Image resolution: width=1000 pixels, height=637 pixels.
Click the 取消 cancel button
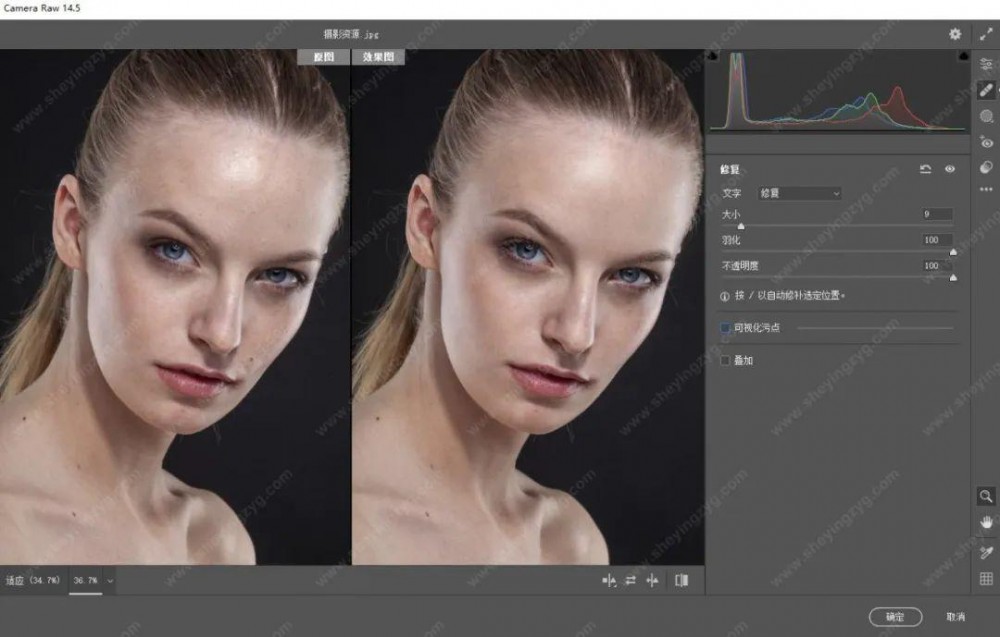click(x=956, y=617)
